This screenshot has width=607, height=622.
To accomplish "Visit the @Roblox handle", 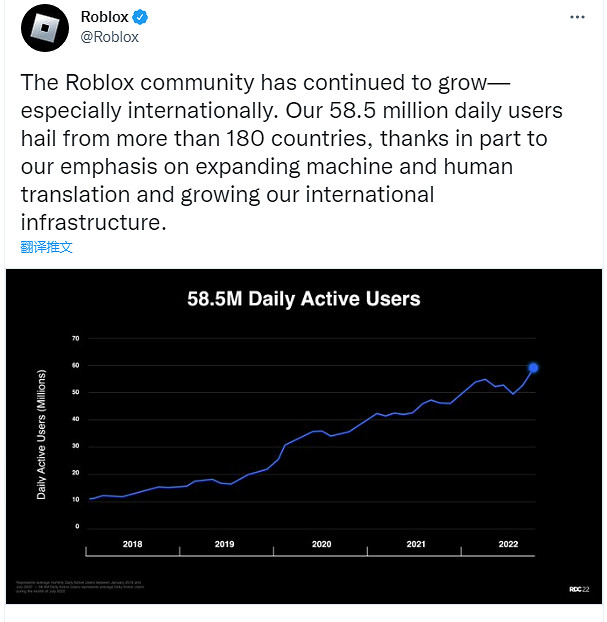I will (109, 37).
